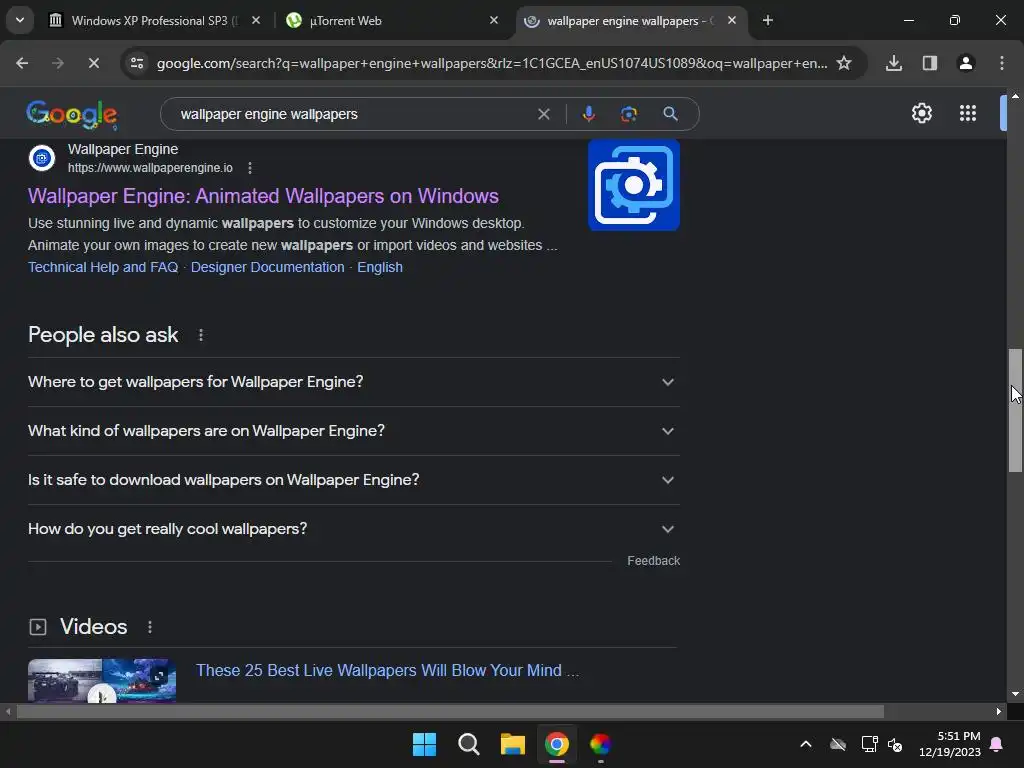Viewport: 1024px width, 768px height.
Task: Open the Designer Documentation sitelink
Action: click(268, 267)
